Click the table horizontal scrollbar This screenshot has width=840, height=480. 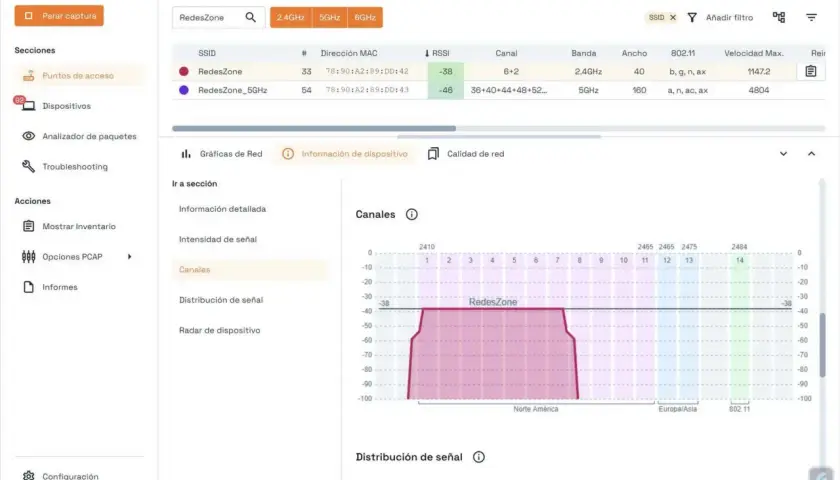pos(314,129)
